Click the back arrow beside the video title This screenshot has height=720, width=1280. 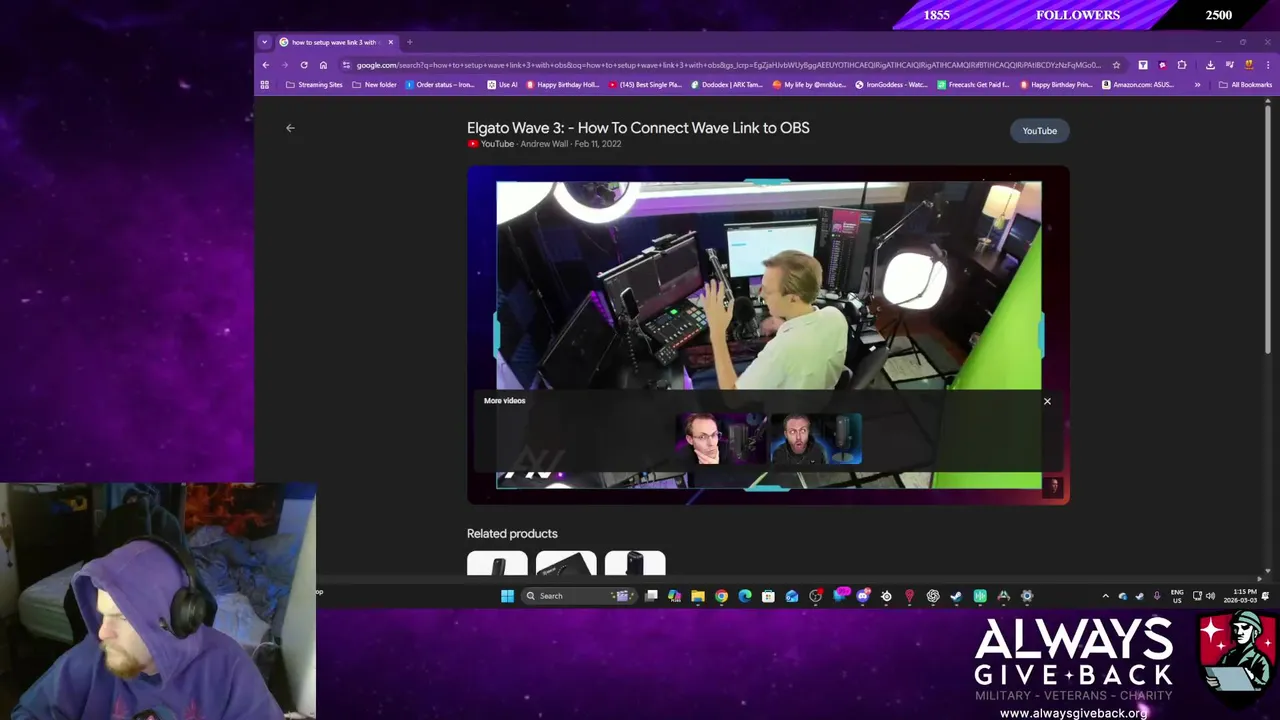(290, 128)
